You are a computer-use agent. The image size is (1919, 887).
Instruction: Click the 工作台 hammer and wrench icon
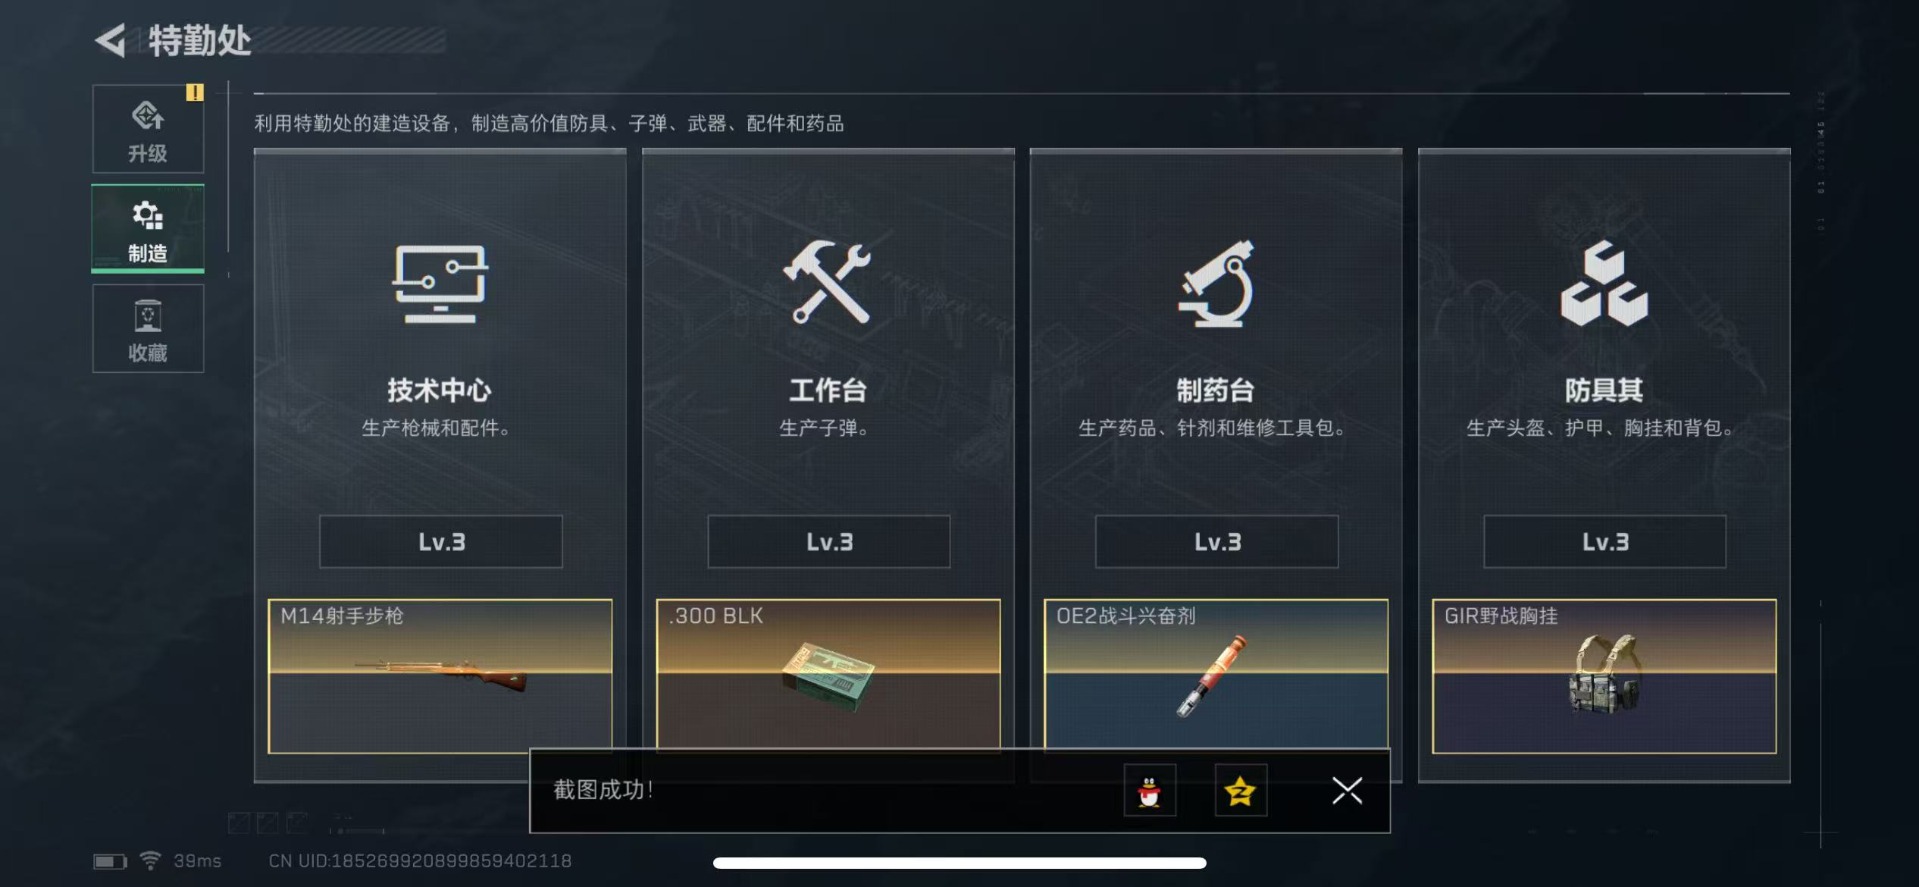[x=828, y=282]
